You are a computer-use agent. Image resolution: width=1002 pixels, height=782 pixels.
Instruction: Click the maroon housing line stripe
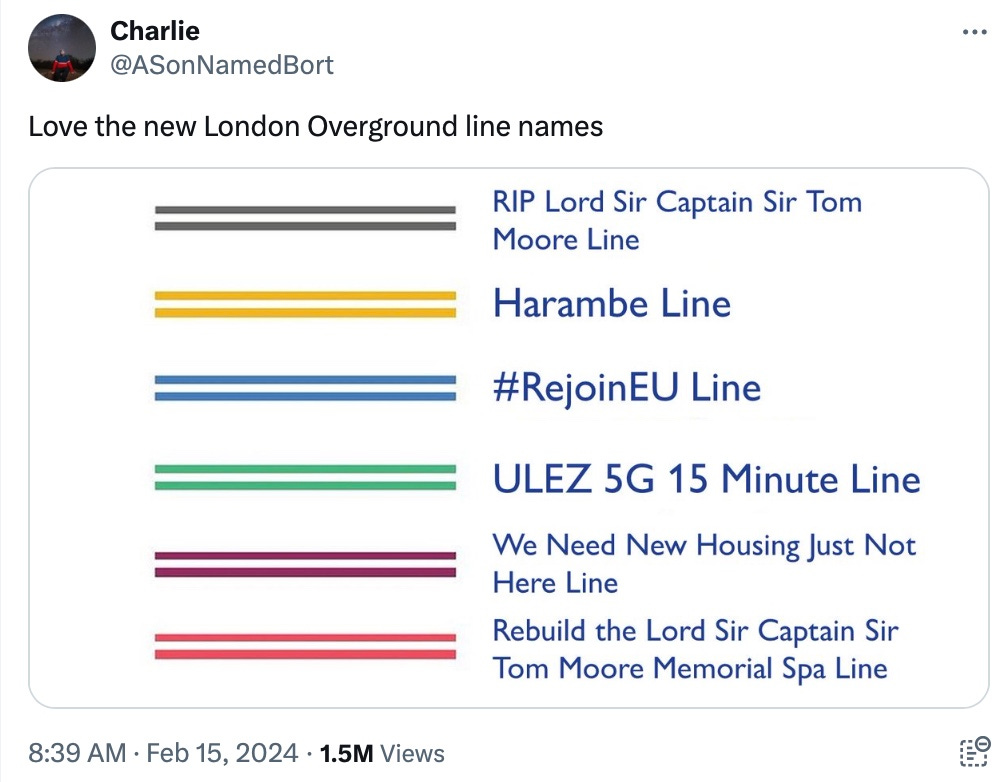305,564
